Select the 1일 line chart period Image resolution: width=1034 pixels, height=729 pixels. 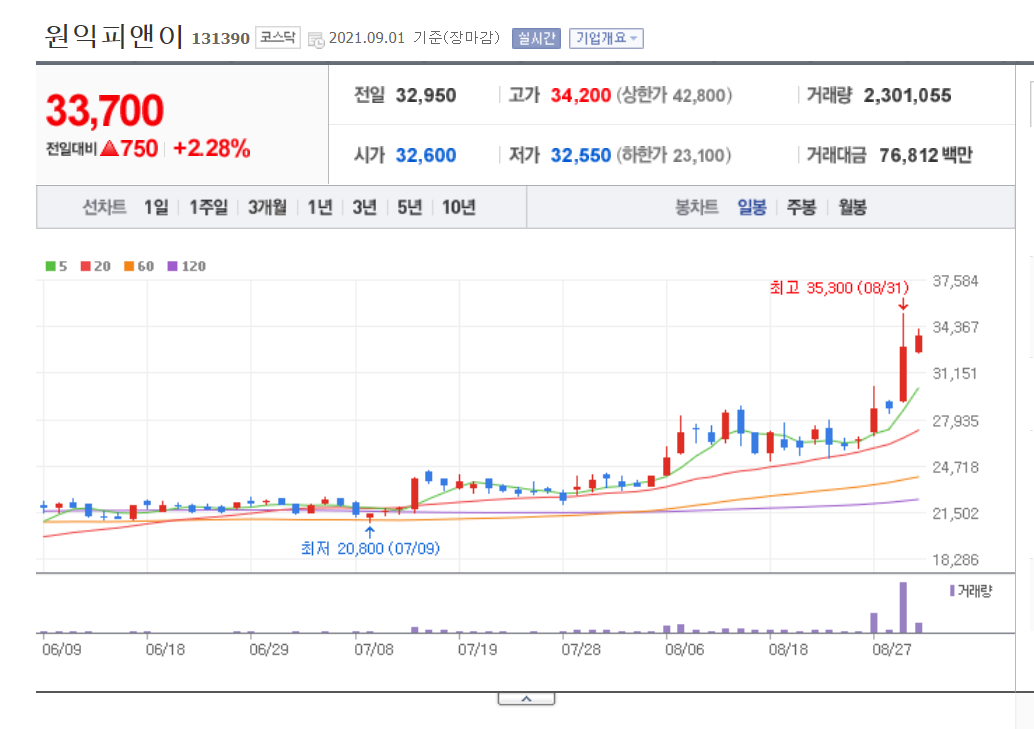pos(156,208)
